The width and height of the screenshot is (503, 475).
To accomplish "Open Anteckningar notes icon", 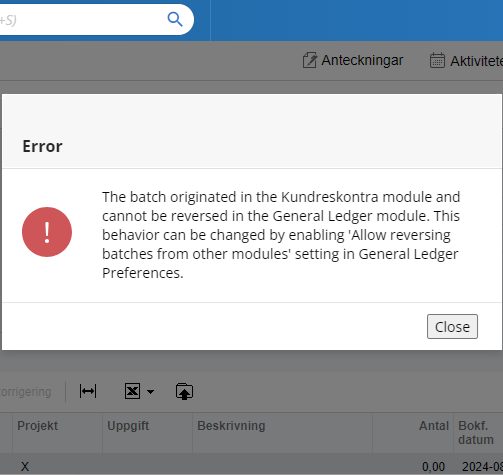I will coord(309,60).
